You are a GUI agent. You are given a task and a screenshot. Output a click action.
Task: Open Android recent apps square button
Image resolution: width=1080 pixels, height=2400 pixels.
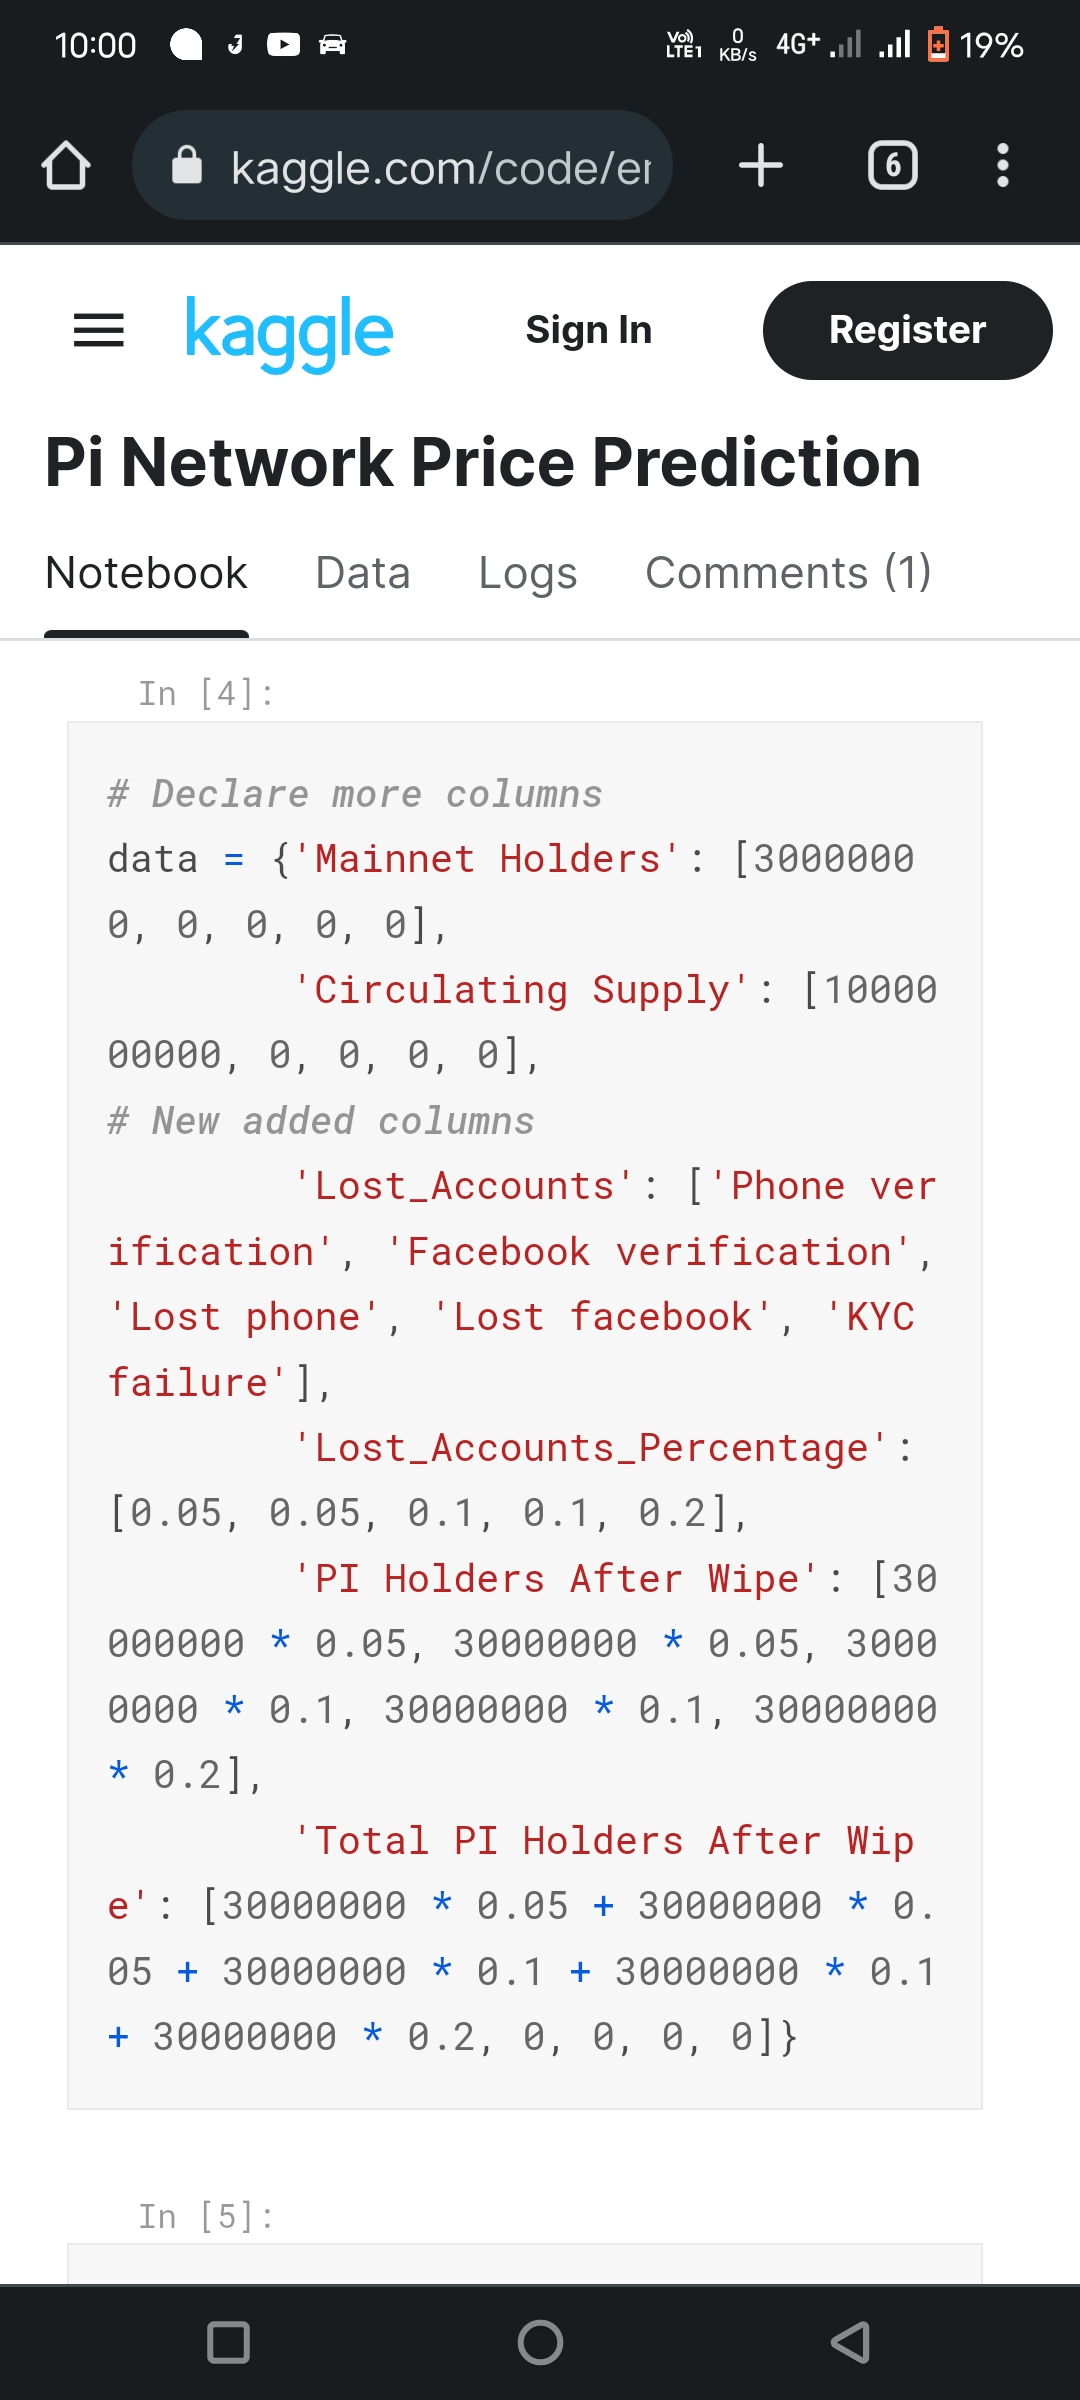[x=228, y=2342]
